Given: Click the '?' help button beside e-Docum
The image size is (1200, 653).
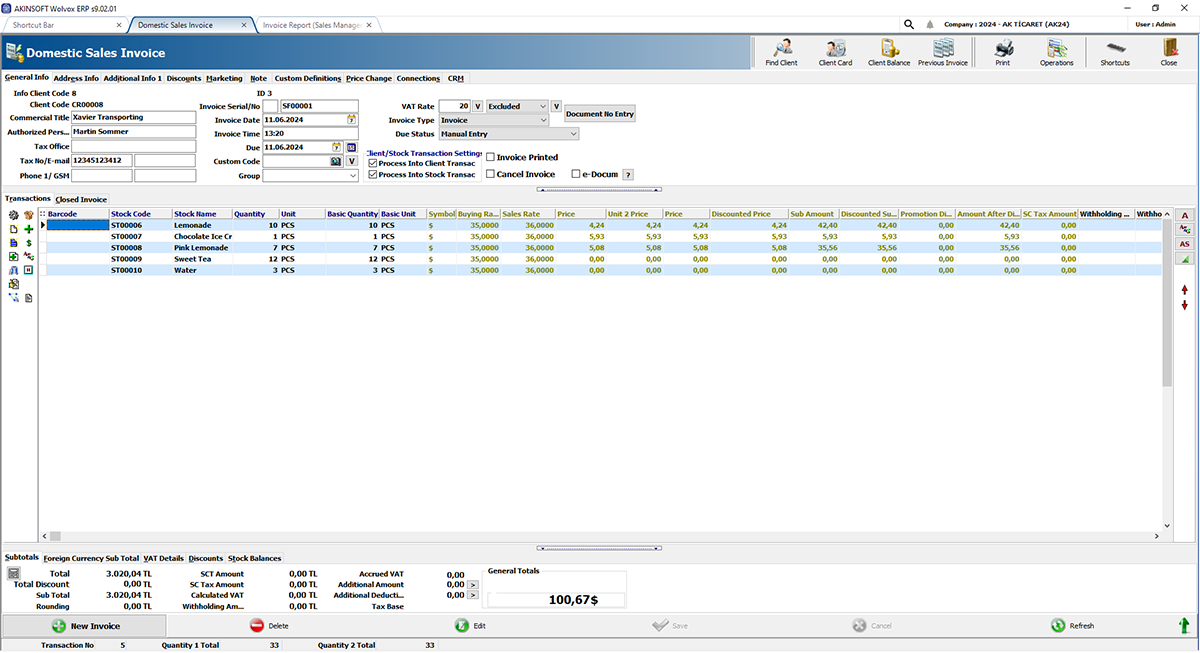Looking at the screenshot, I should tap(628, 175).
